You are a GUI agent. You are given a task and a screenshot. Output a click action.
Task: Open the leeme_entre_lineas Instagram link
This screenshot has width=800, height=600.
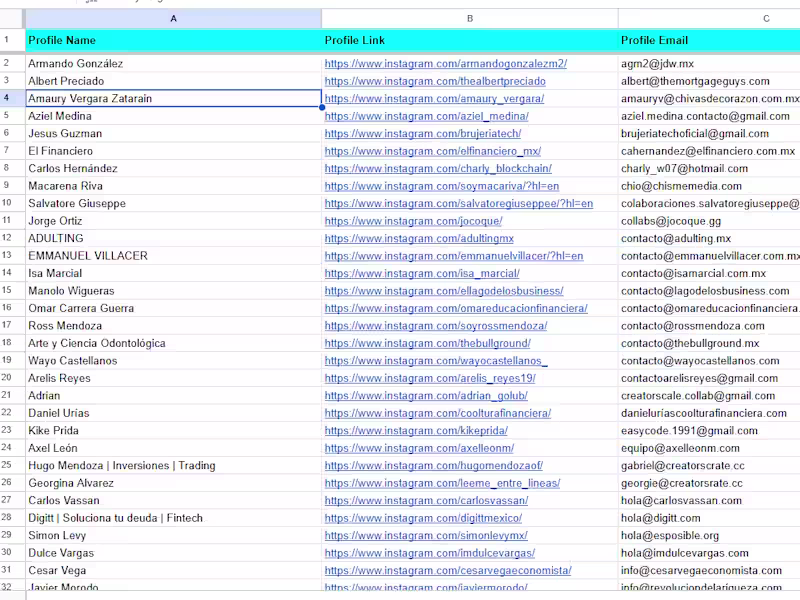pyautogui.click(x=442, y=483)
